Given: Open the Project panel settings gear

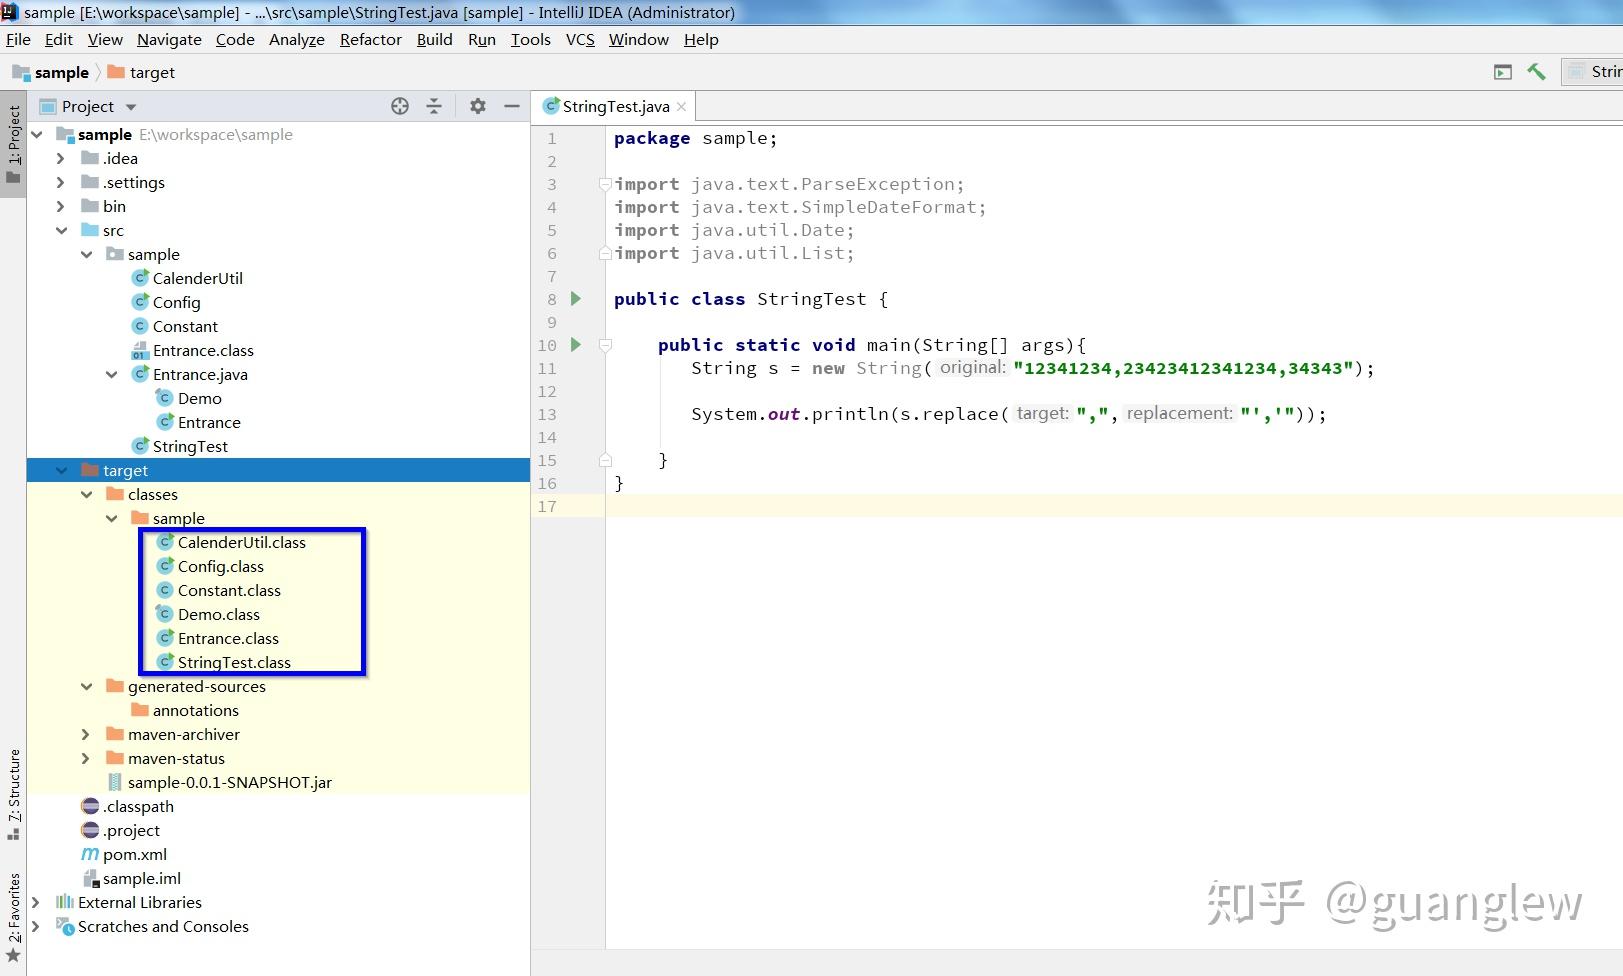Looking at the screenshot, I should (x=478, y=106).
